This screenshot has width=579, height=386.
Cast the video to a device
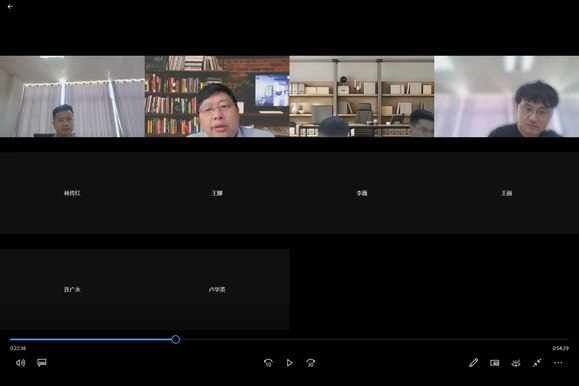pyautogui.click(x=516, y=363)
